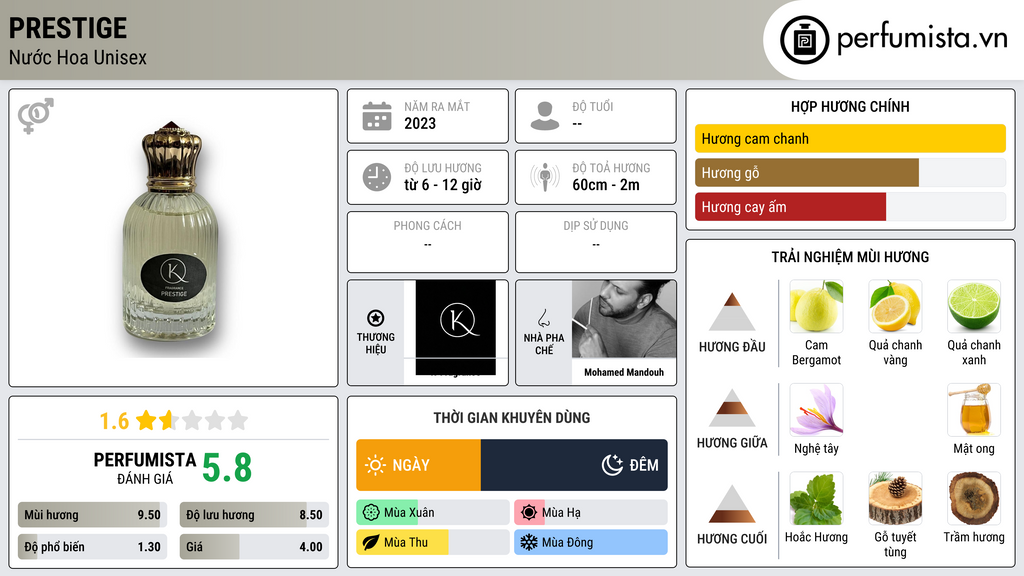Viewport: 1024px width, 576px height.
Task: Click the dark Đêm usage bar
Action: [574, 465]
